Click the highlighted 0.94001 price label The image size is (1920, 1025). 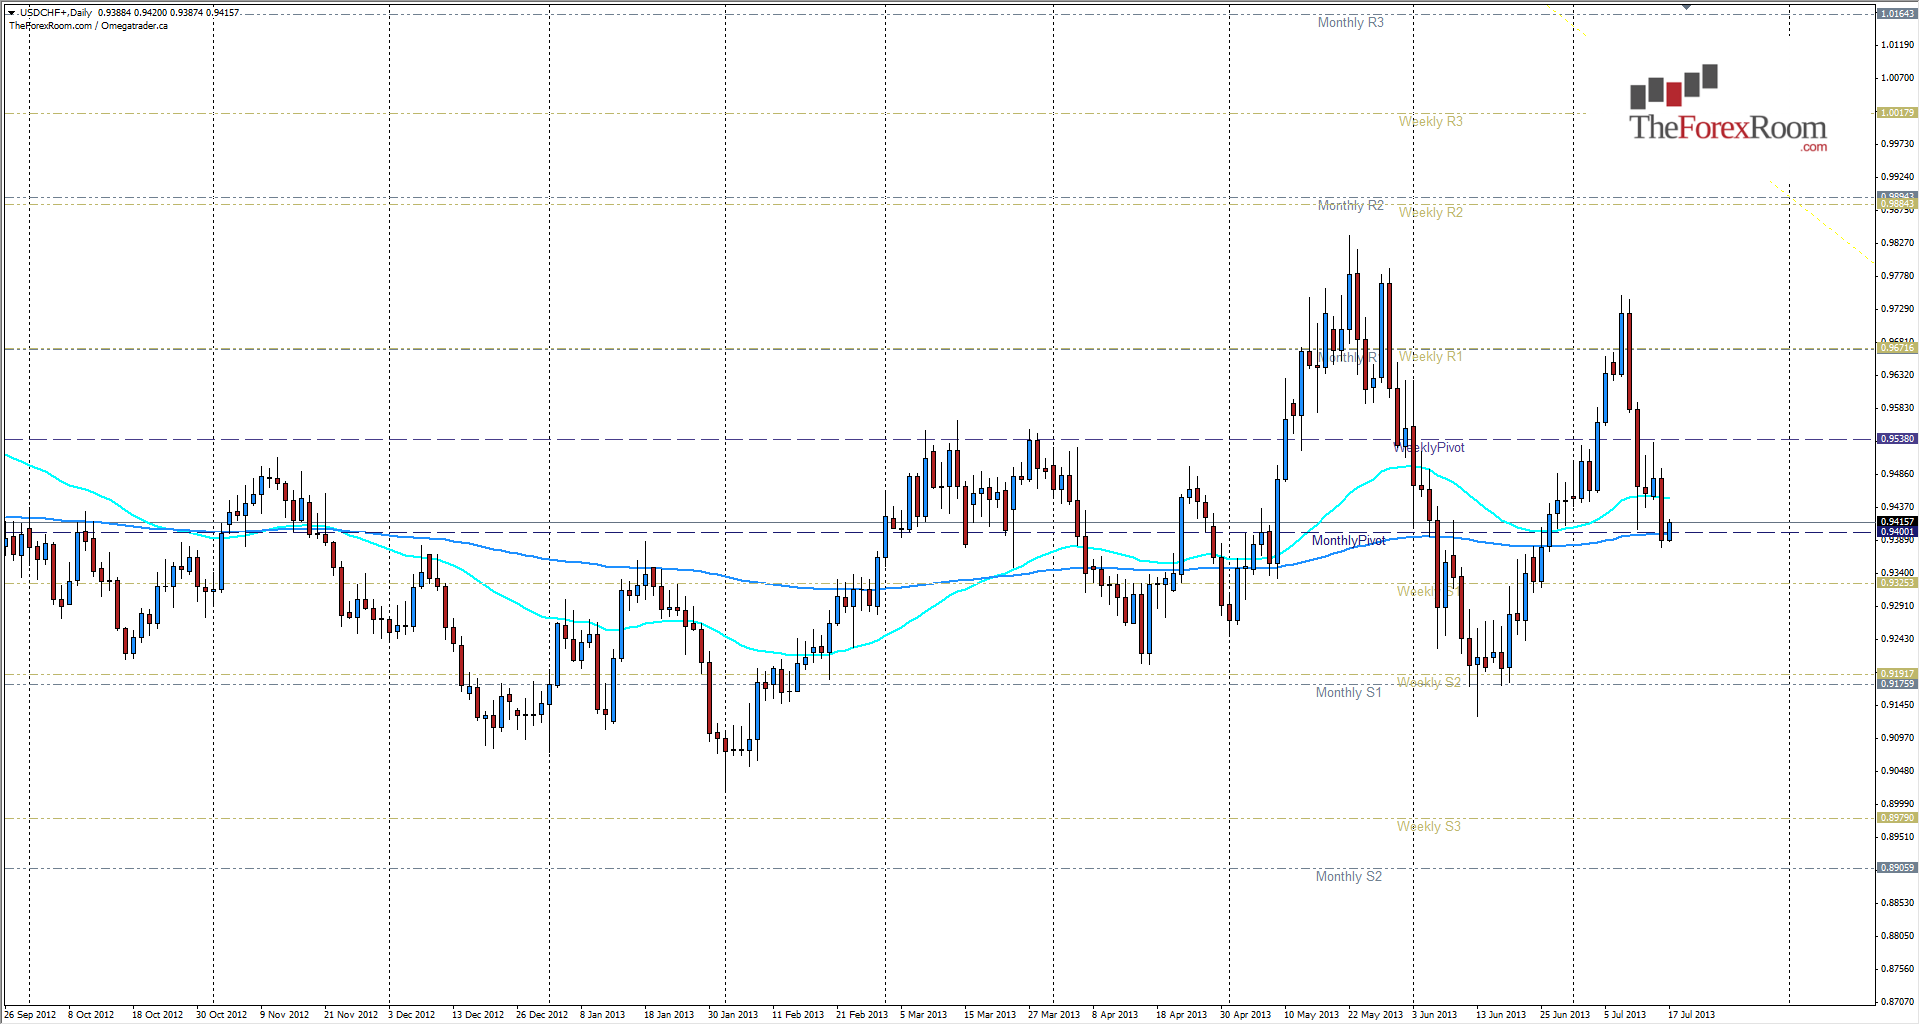click(x=1898, y=530)
